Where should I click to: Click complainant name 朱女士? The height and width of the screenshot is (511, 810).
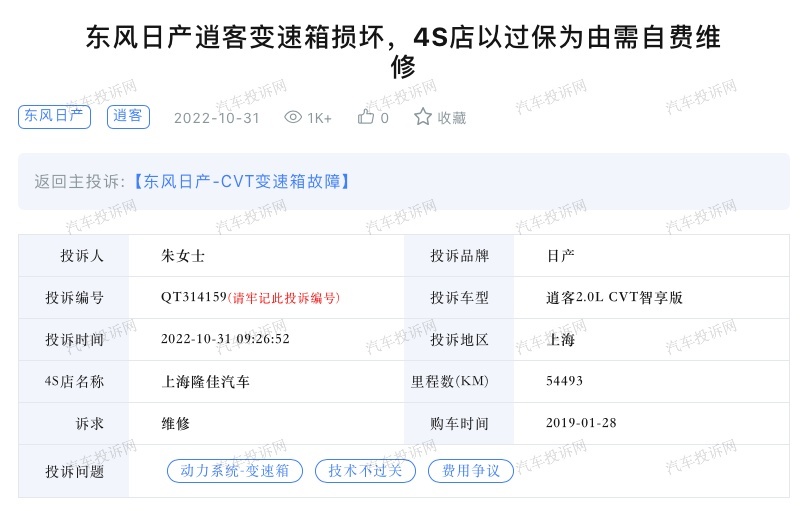(x=183, y=256)
